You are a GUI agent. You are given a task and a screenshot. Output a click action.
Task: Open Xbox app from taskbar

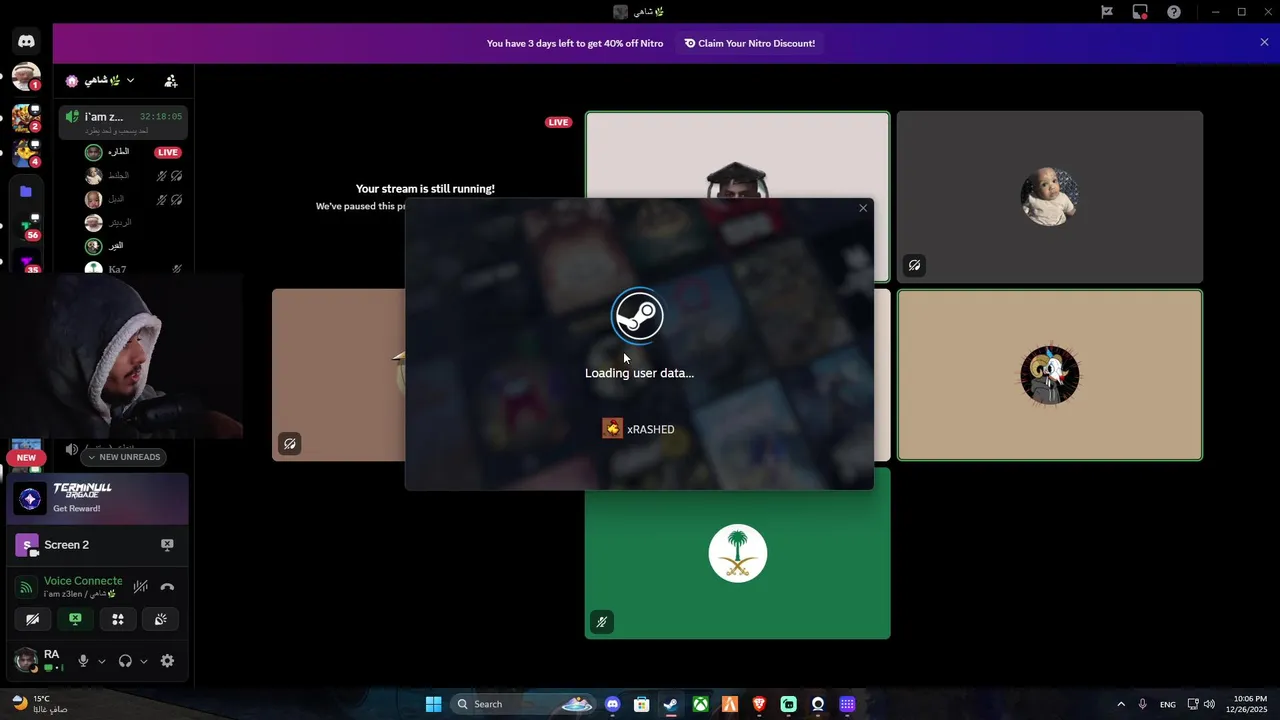point(701,704)
